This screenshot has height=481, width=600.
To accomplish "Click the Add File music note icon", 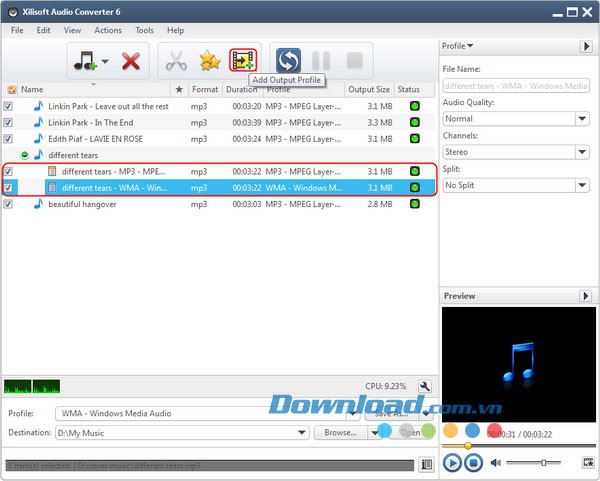I will click(85, 61).
